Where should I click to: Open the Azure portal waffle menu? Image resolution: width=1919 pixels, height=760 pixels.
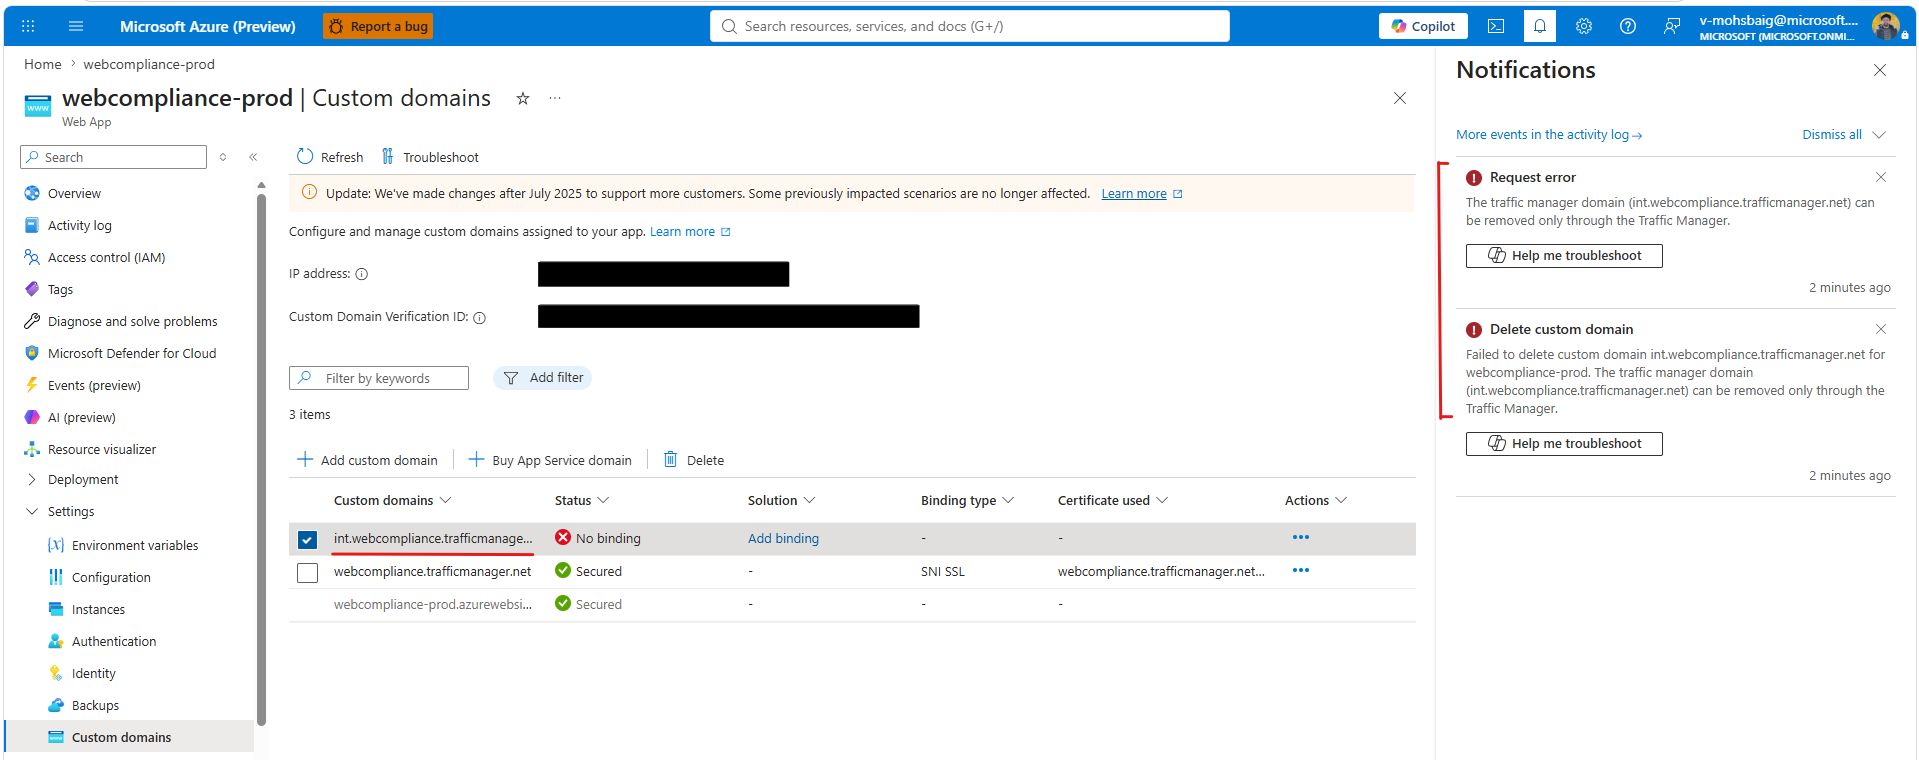pyautogui.click(x=28, y=26)
